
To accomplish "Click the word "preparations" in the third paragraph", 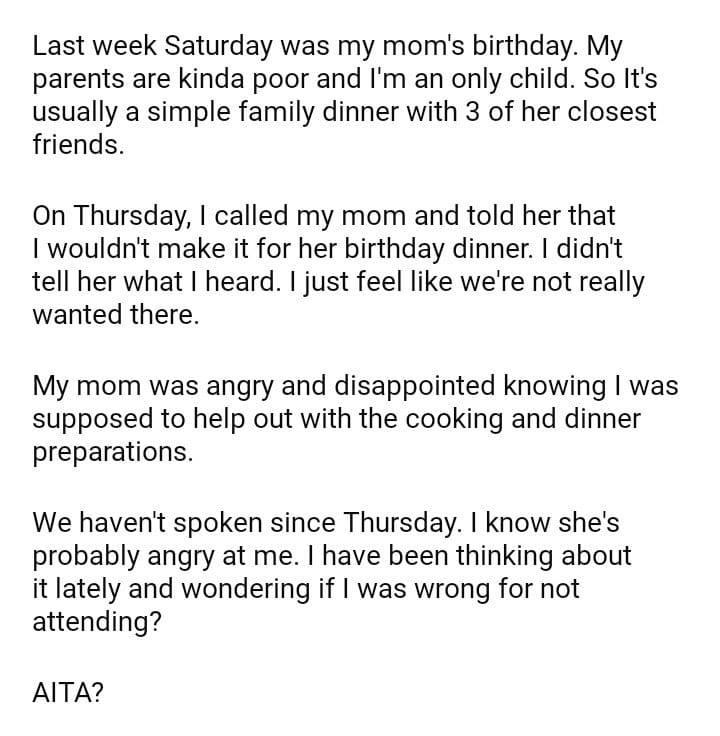I will pos(111,452).
